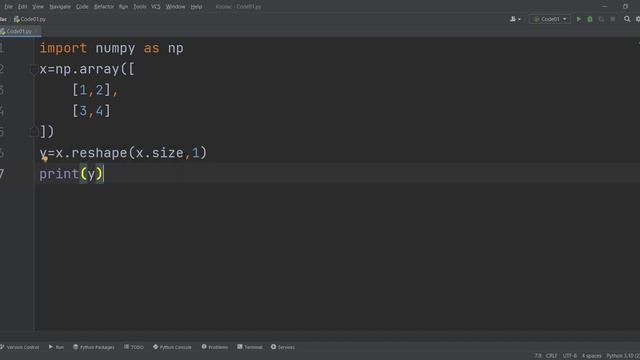Open the Python Packages tool window
This screenshot has height=360, width=640.
[x=93, y=347]
